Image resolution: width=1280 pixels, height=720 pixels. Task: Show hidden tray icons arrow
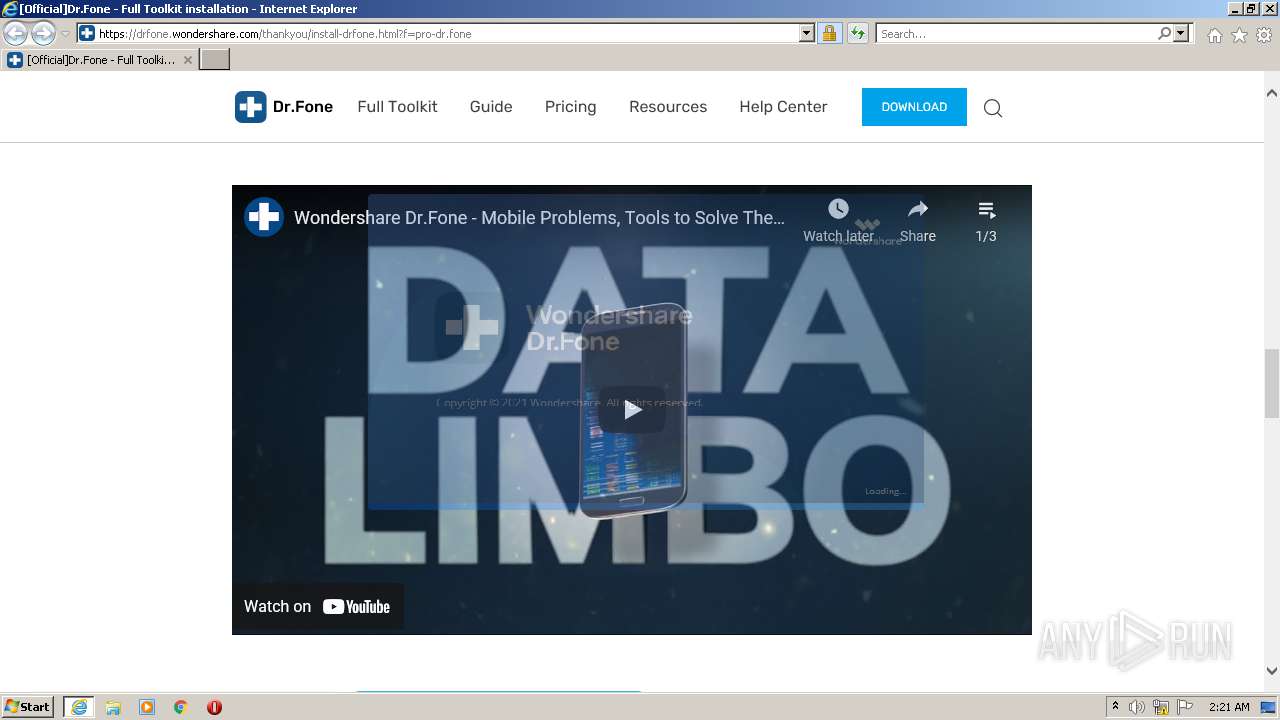(1115, 707)
